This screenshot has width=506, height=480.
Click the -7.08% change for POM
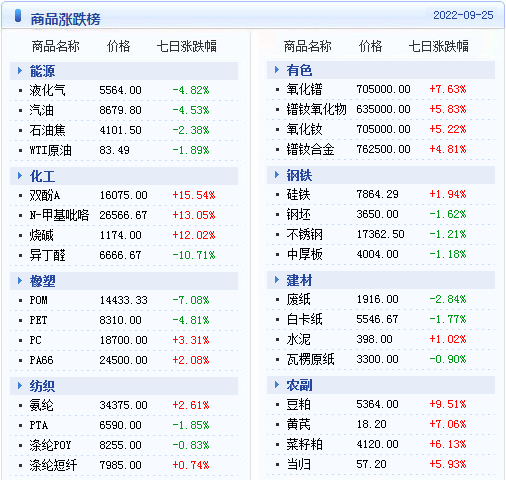191,300
